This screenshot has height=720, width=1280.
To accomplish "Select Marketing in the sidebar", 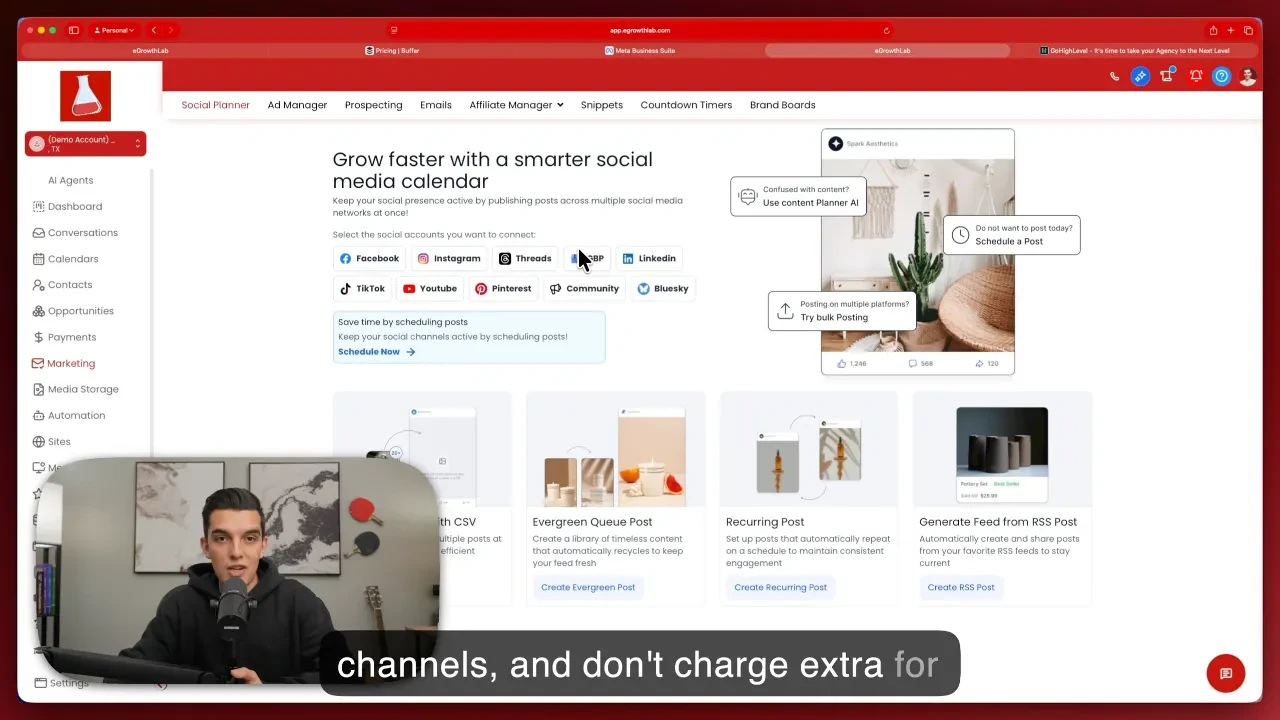I will [63, 363].
